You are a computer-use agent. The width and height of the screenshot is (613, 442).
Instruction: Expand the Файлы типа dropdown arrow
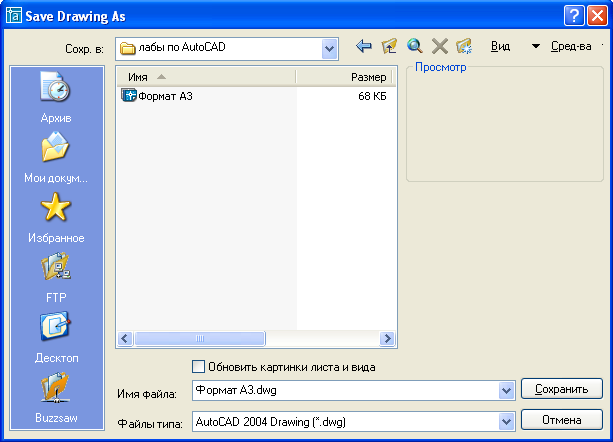[506, 422]
